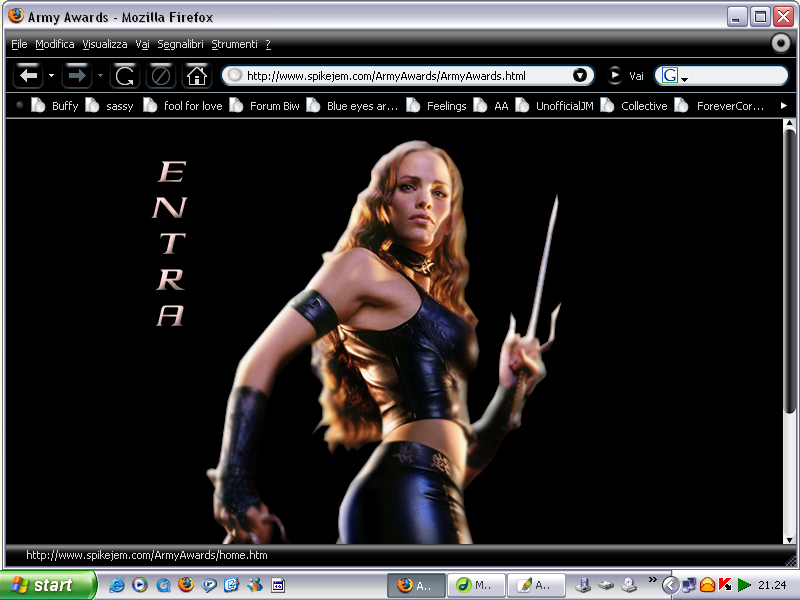The height and width of the screenshot is (600, 800).
Task: Click the orange envelope mail tray icon
Action: click(707, 585)
